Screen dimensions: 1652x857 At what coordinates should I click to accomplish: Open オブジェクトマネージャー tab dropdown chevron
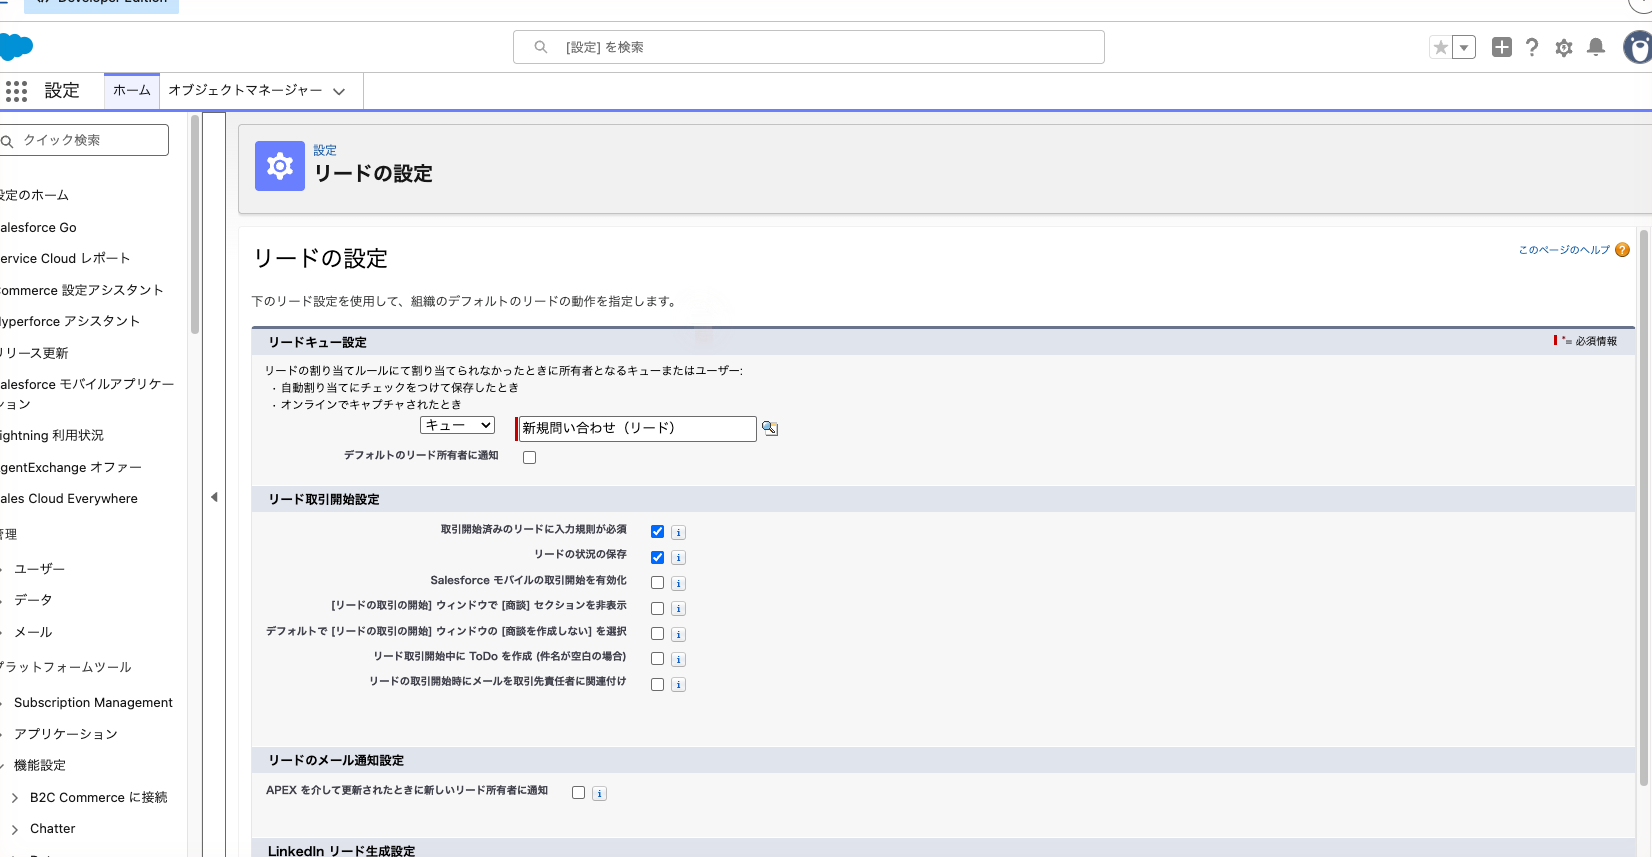click(339, 91)
